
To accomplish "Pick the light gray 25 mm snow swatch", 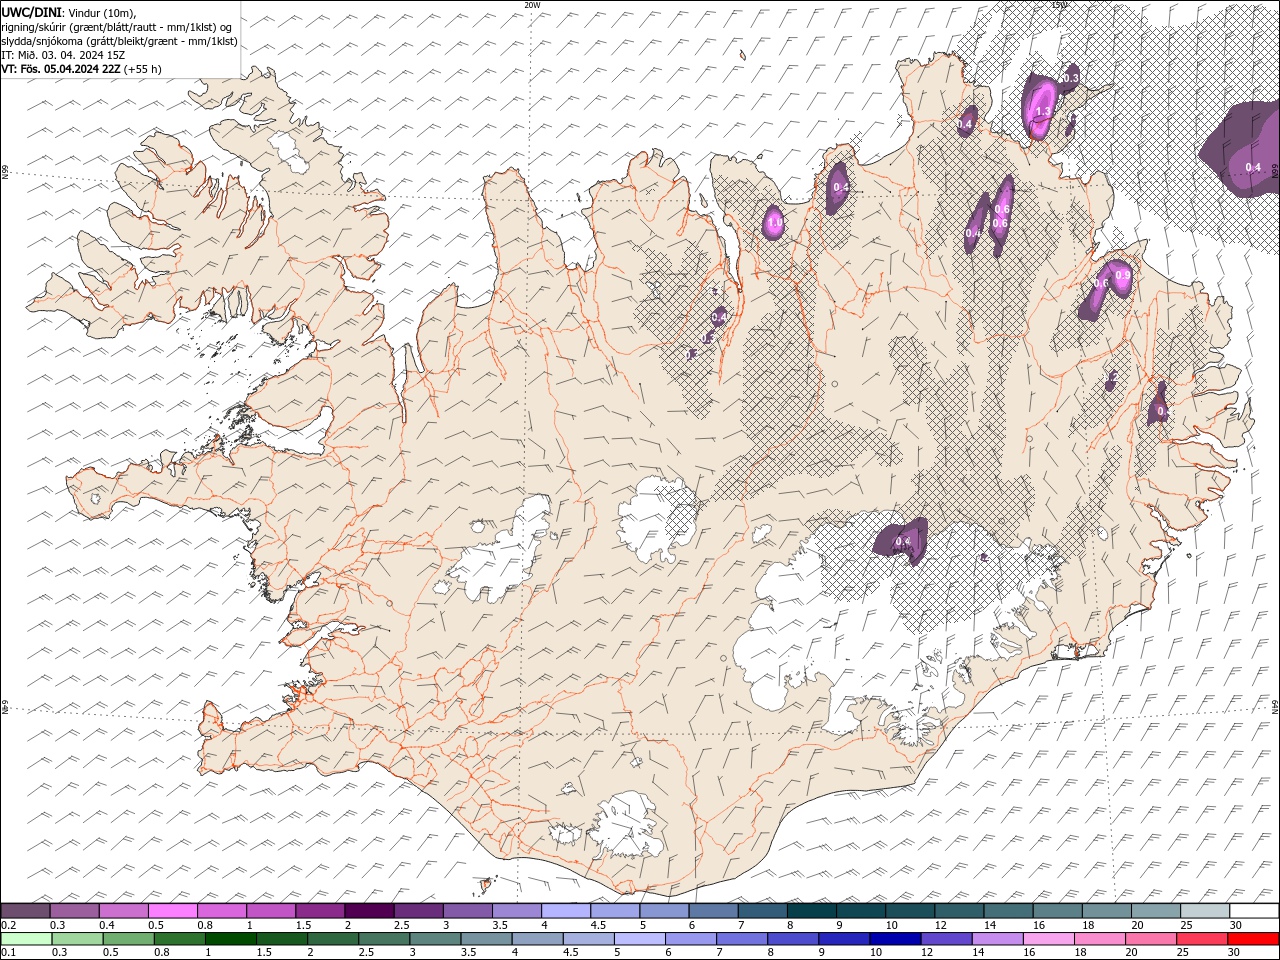I will coord(1205,911).
